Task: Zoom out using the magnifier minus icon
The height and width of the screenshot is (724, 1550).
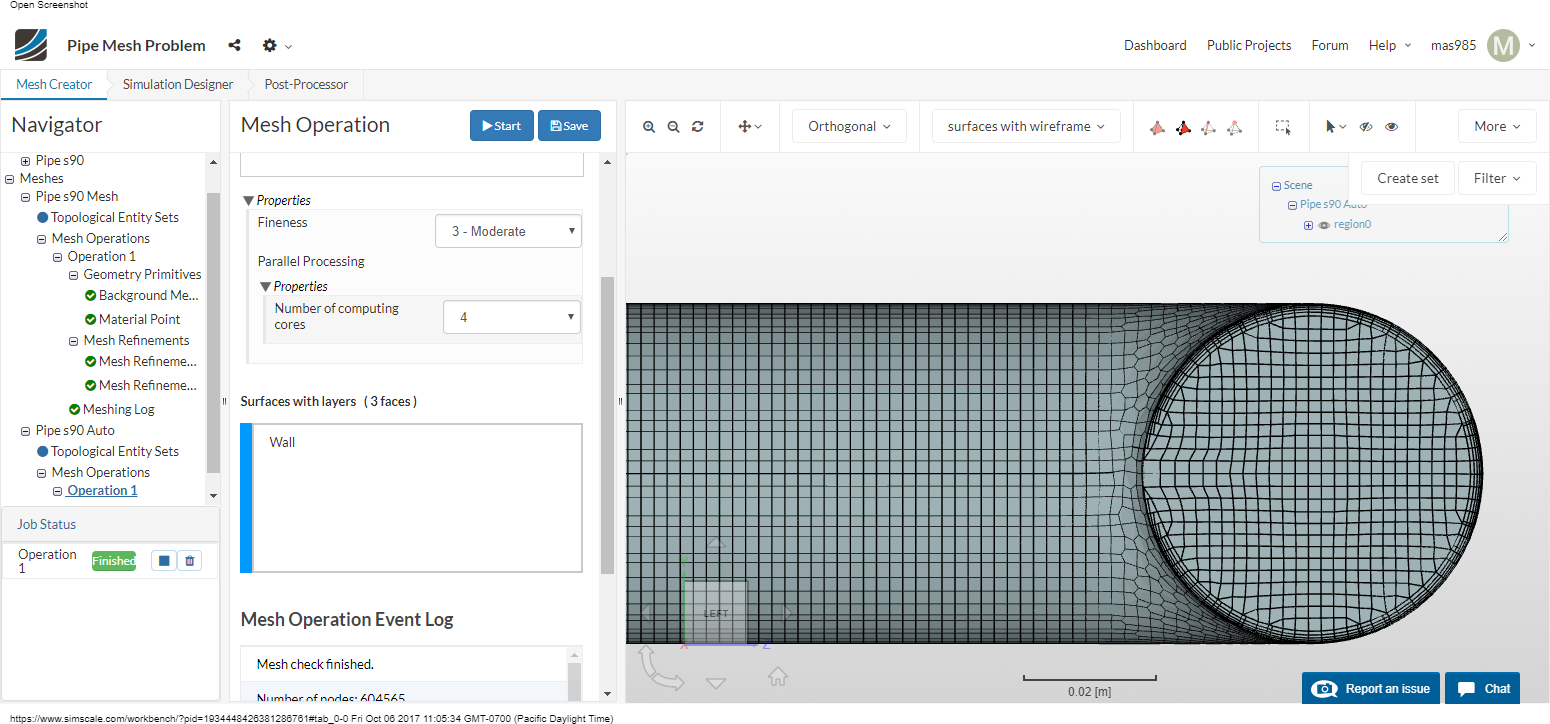Action: (673, 126)
